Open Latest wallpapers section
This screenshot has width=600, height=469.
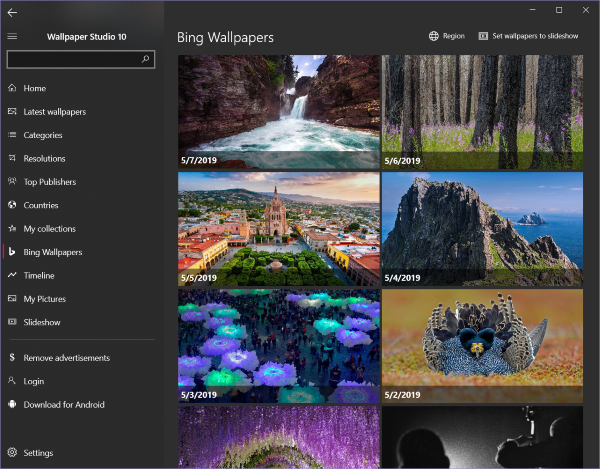click(55, 112)
